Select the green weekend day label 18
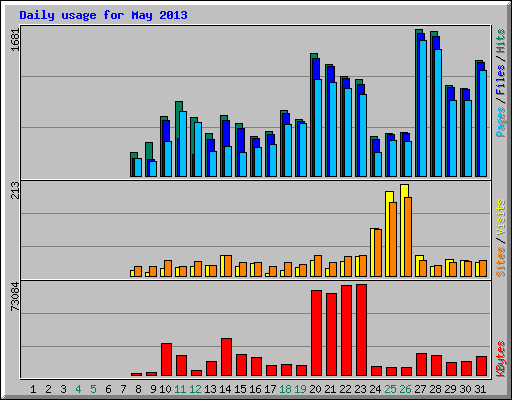 (x=285, y=389)
